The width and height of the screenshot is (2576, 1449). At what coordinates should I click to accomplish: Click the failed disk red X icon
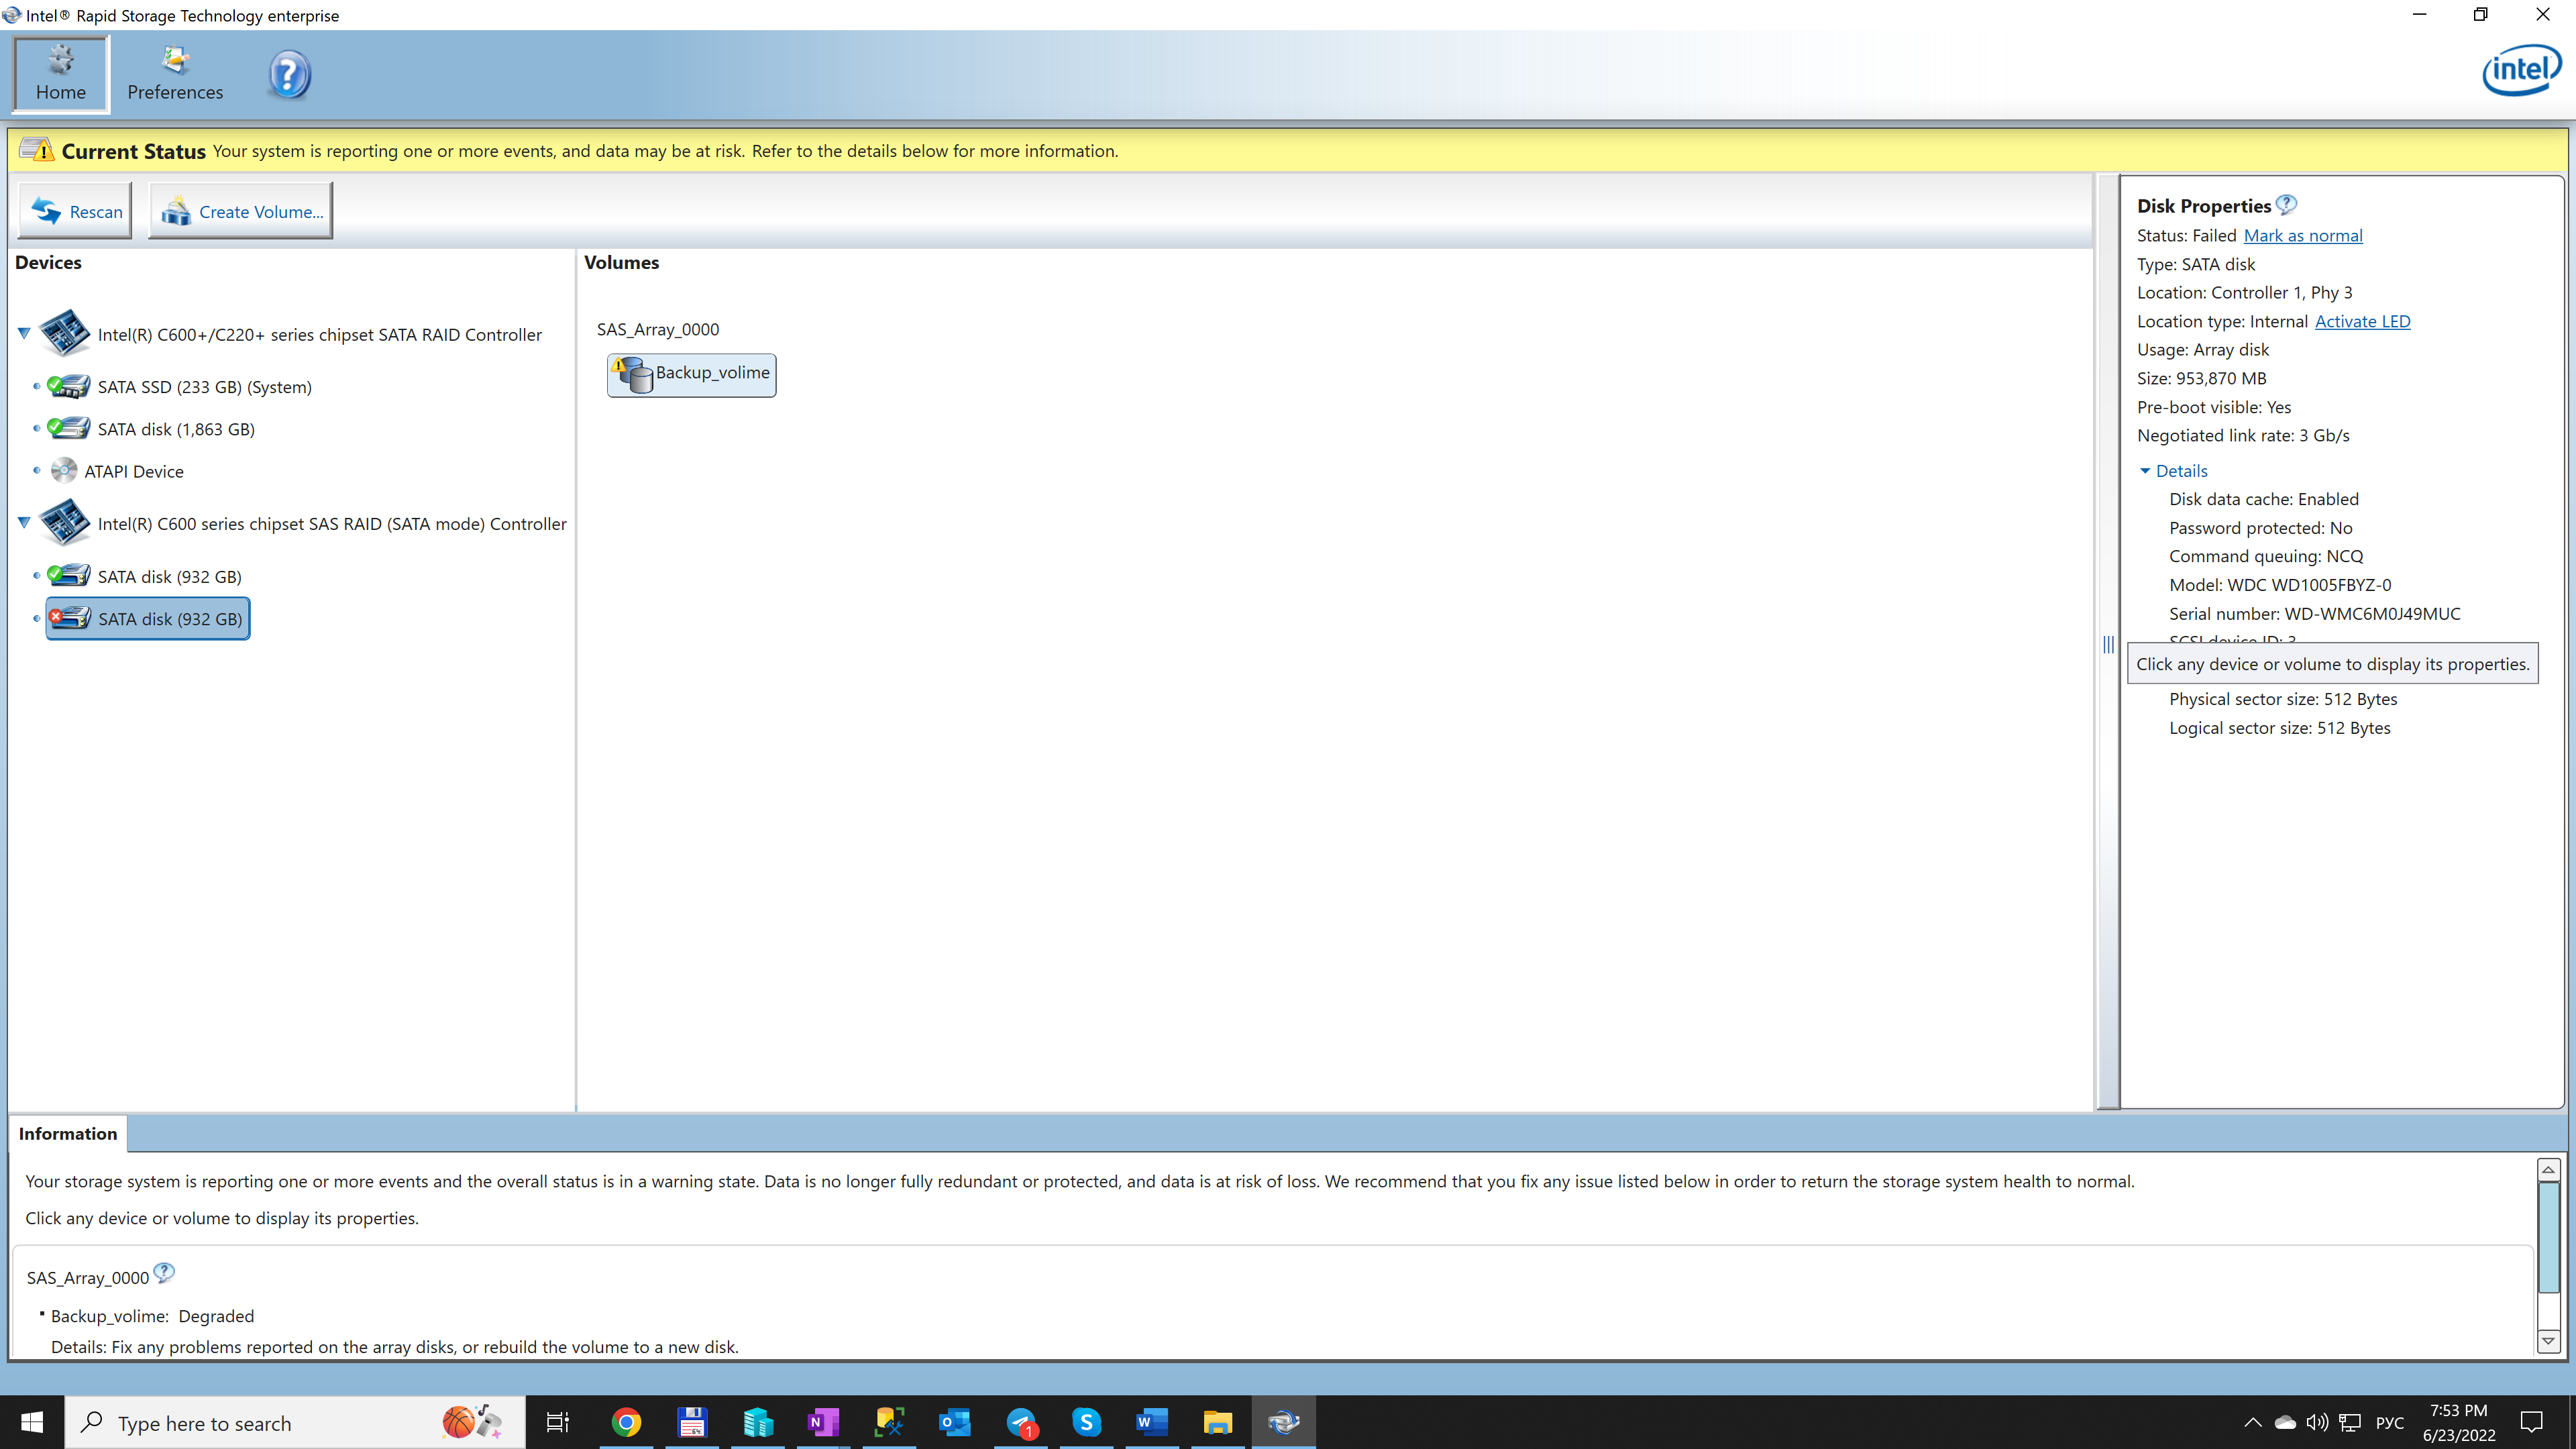[x=56, y=616]
